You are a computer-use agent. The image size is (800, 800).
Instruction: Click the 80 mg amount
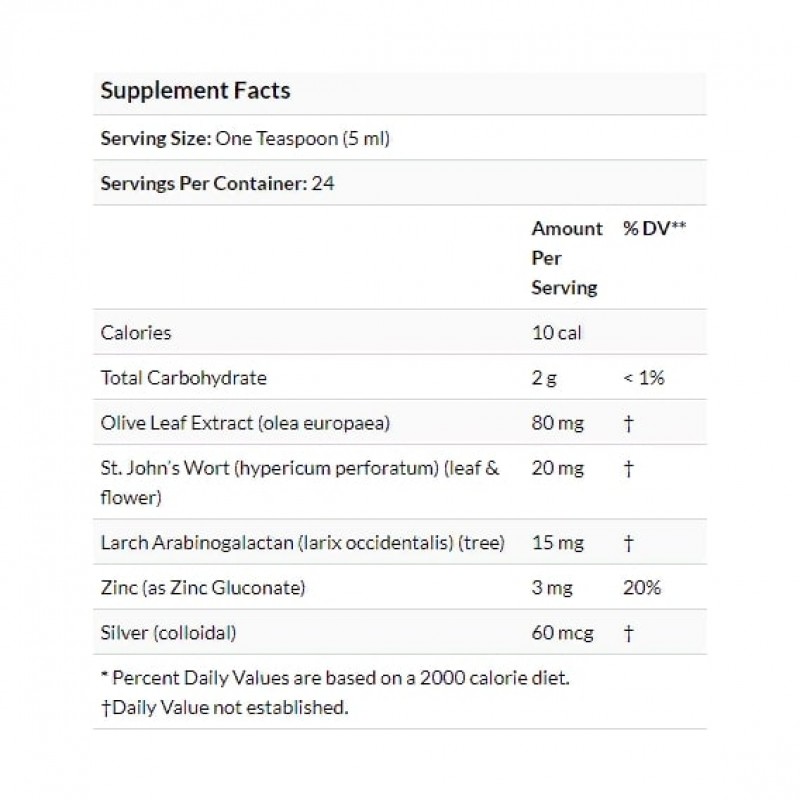[x=556, y=423]
